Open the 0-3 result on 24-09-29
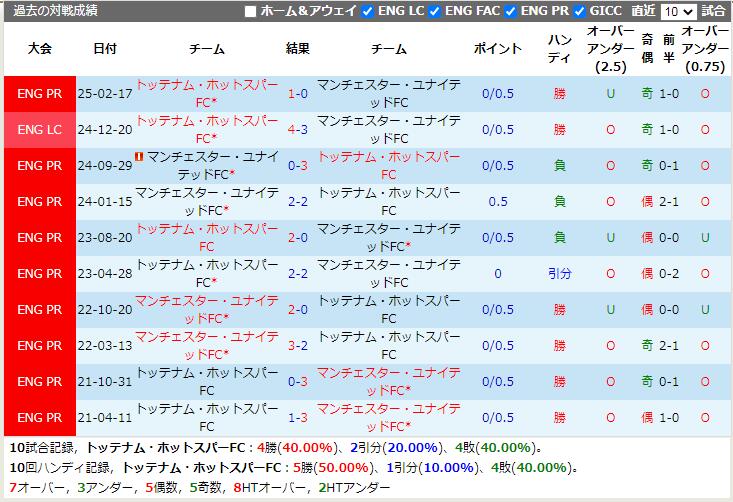 click(298, 166)
